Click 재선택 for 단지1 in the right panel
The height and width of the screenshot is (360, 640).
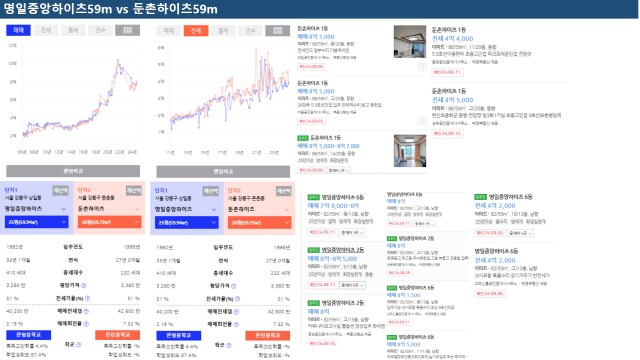[x=211, y=191]
